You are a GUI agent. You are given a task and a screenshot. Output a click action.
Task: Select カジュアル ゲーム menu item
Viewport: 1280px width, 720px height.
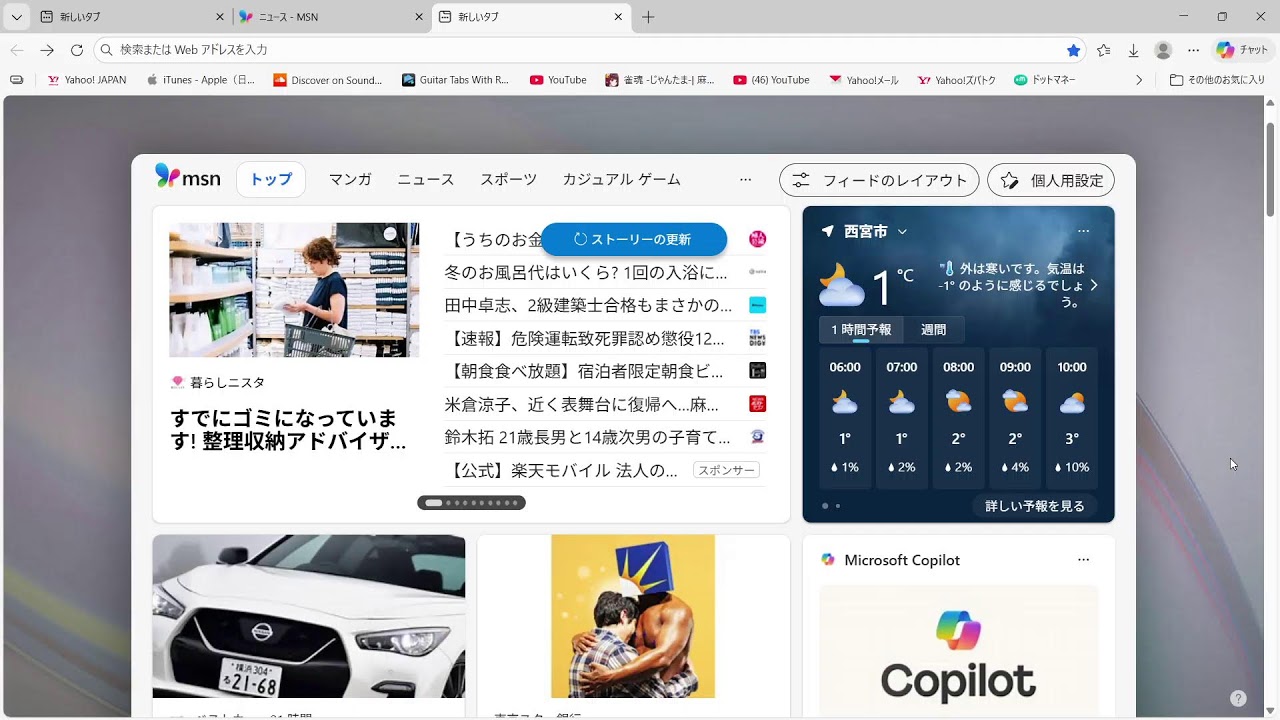tap(621, 180)
